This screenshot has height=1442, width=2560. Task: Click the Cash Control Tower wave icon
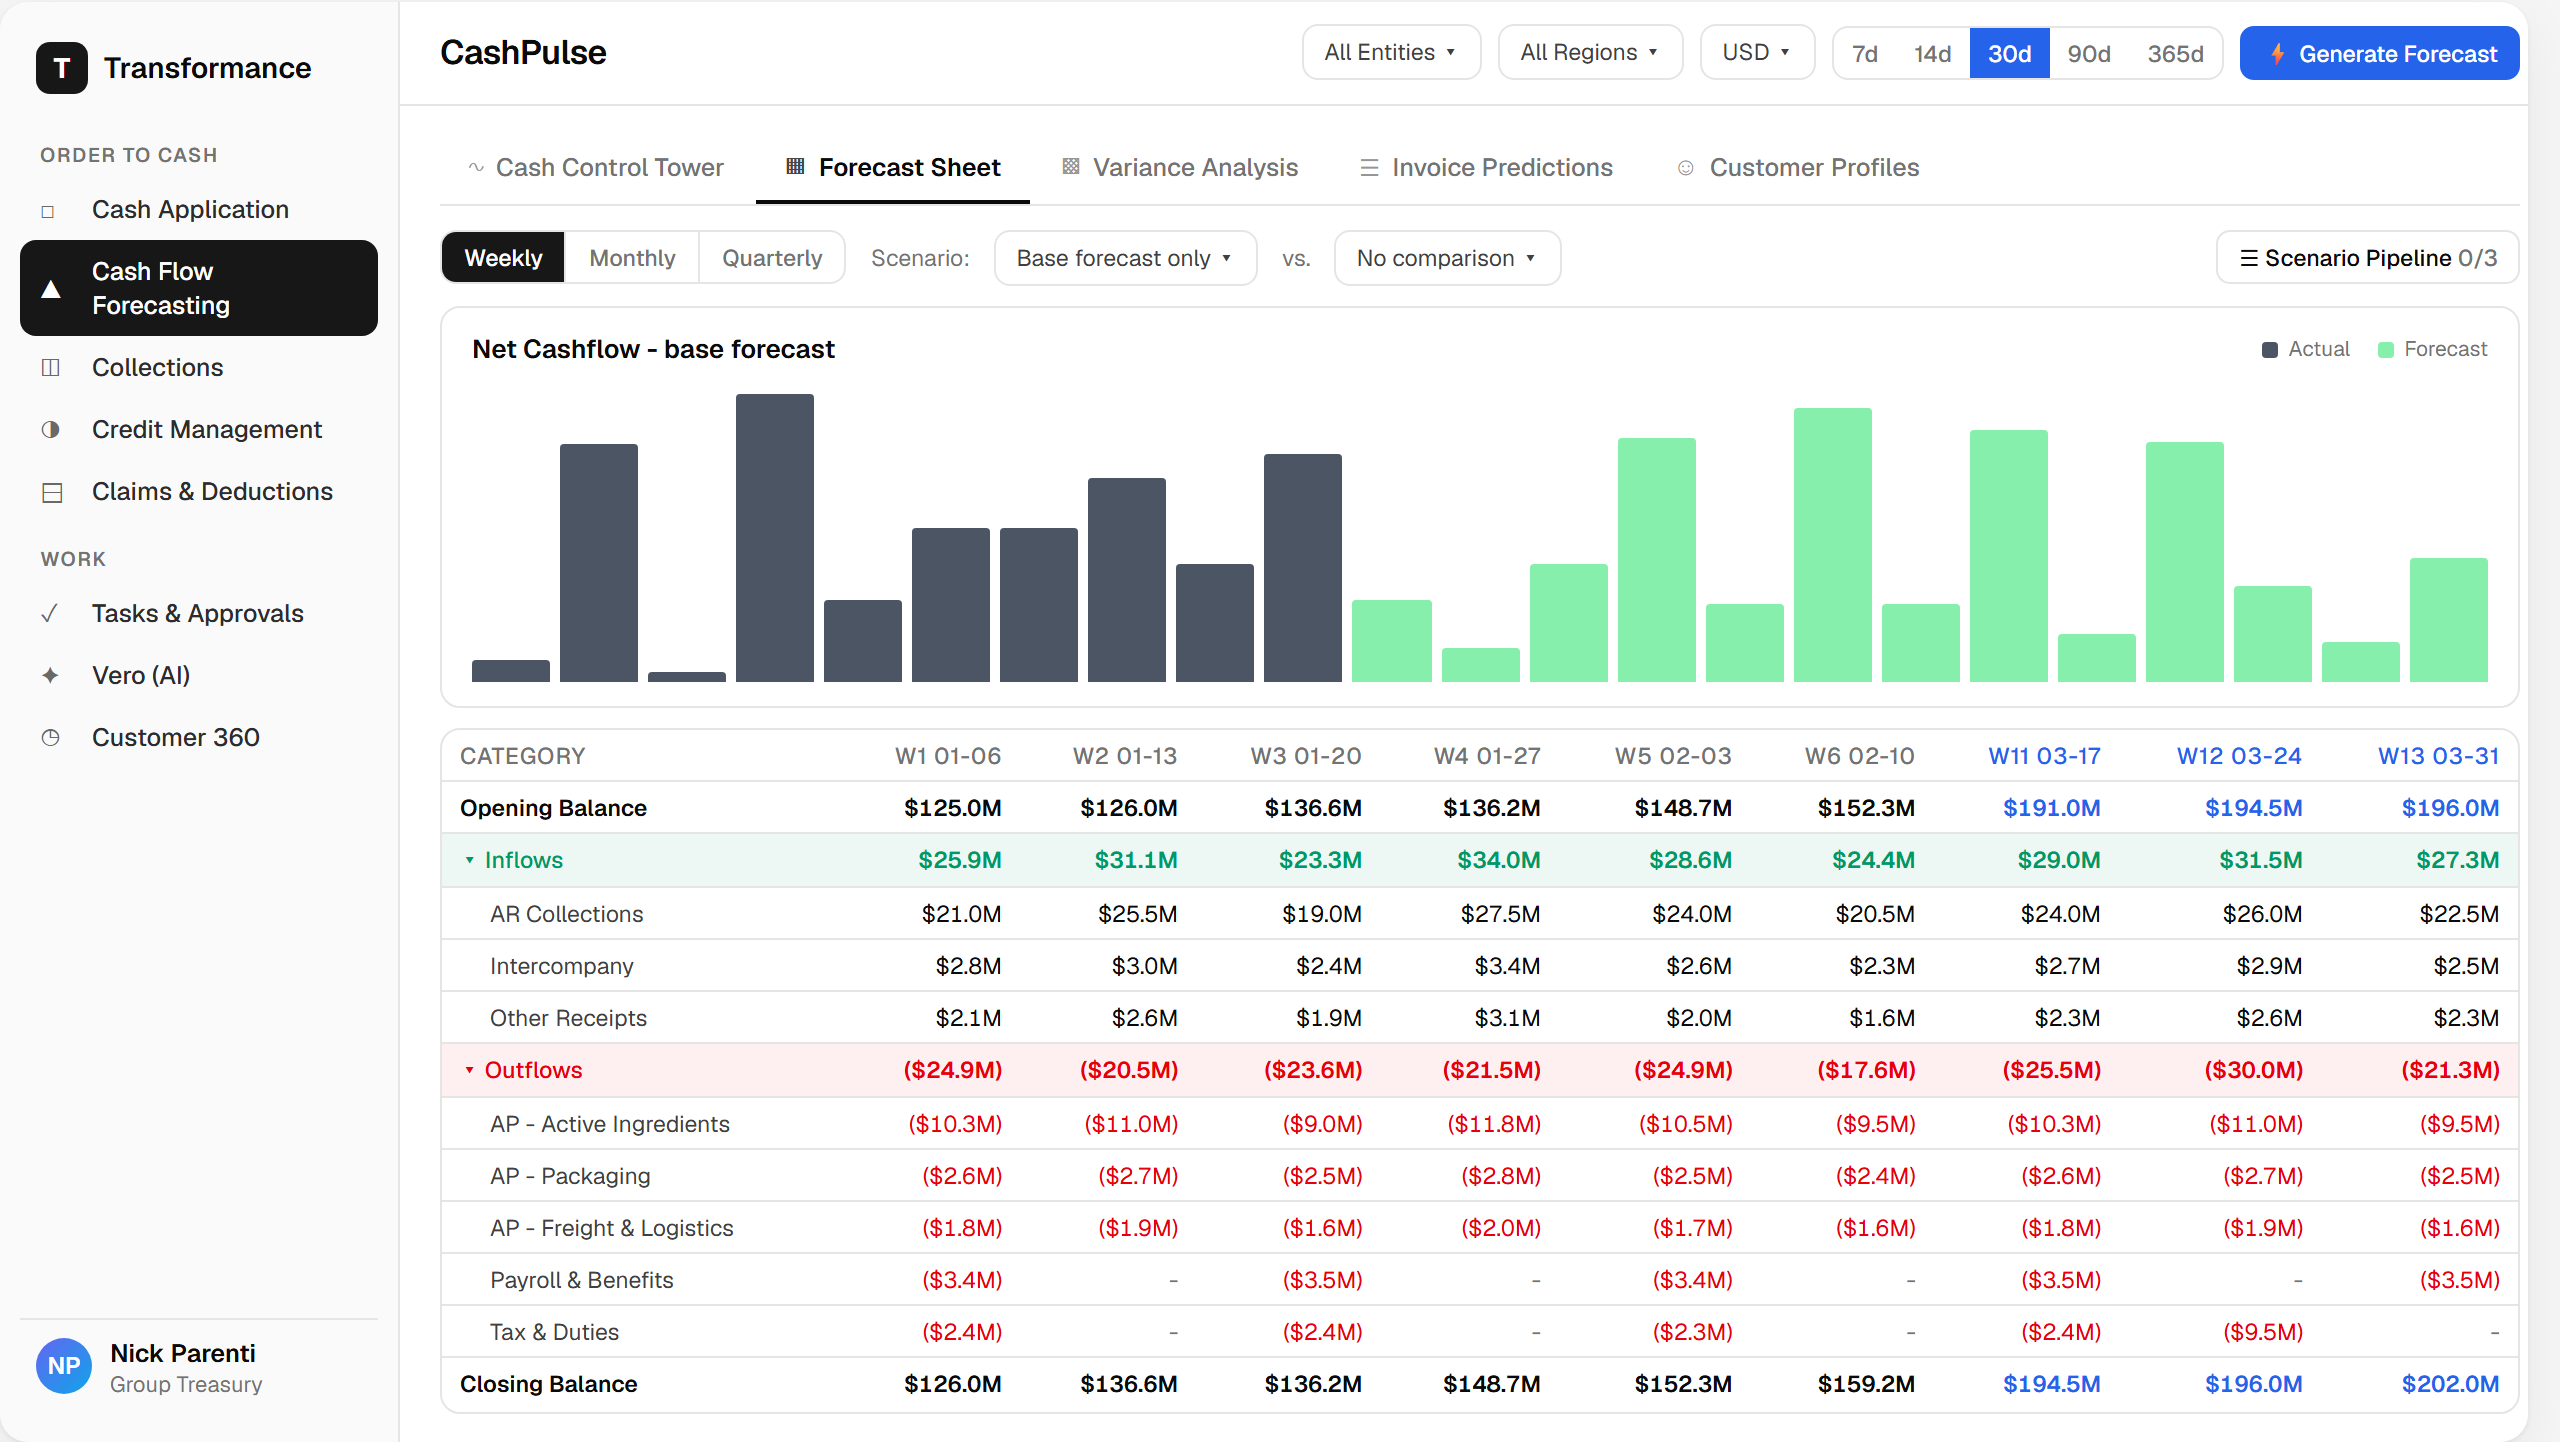pyautogui.click(x=476, y=168)
